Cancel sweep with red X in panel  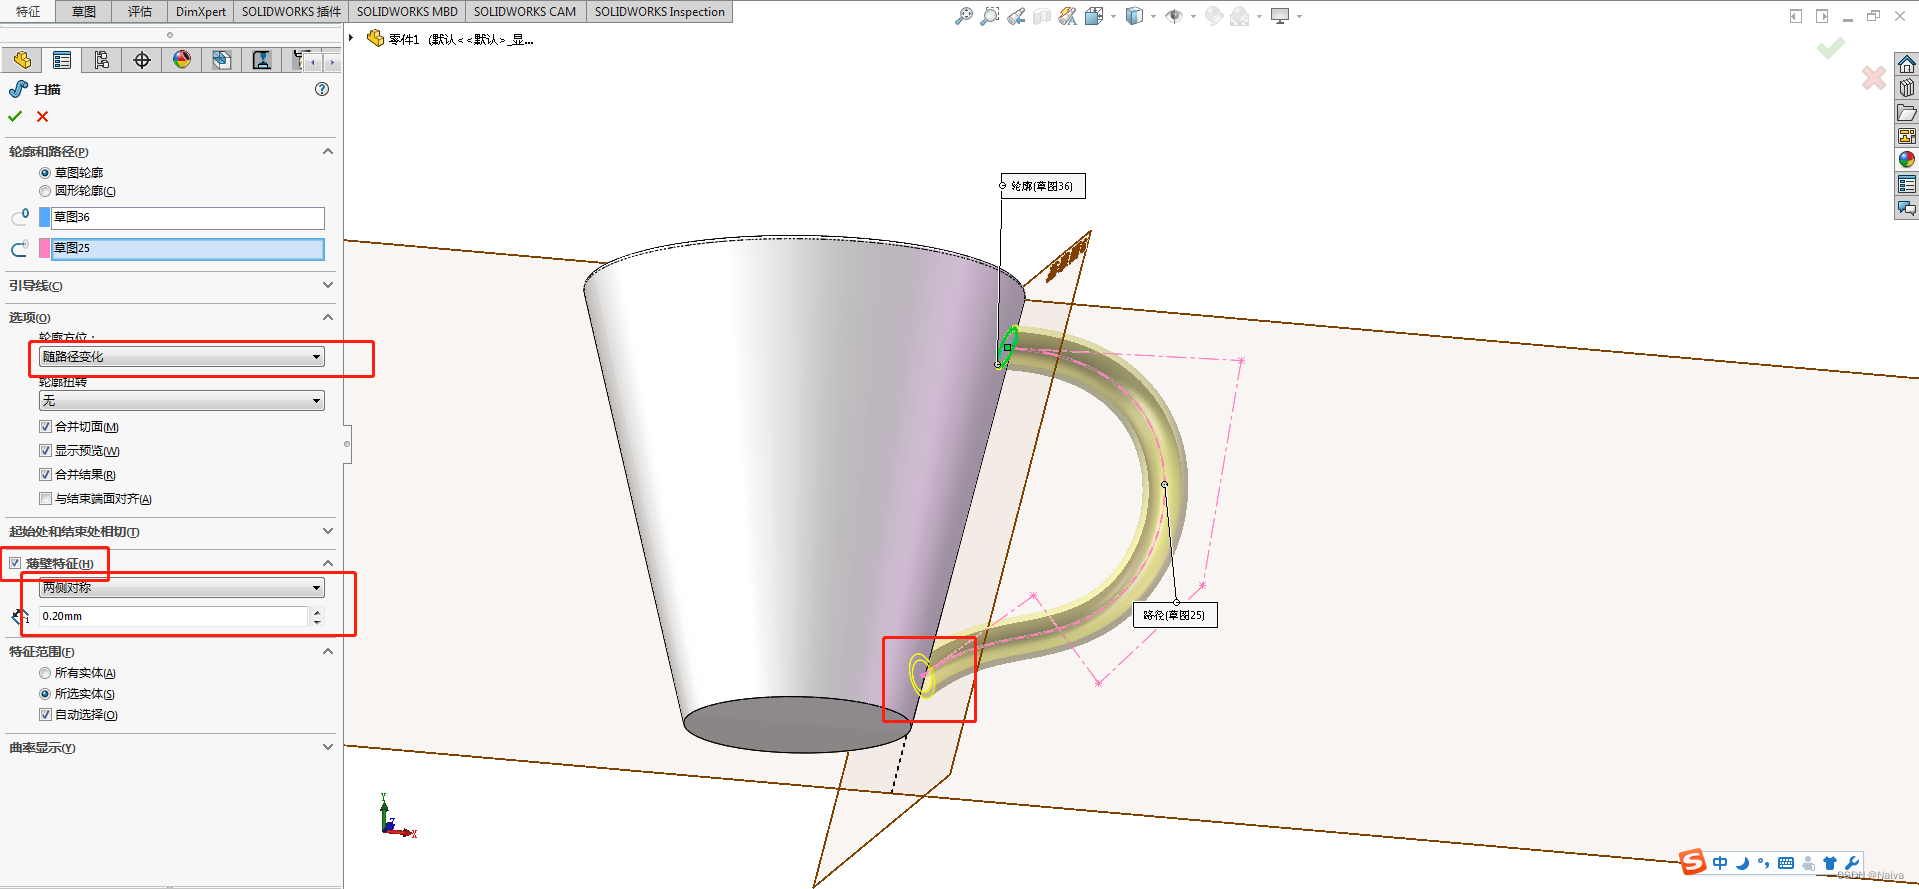coord(43,116)
